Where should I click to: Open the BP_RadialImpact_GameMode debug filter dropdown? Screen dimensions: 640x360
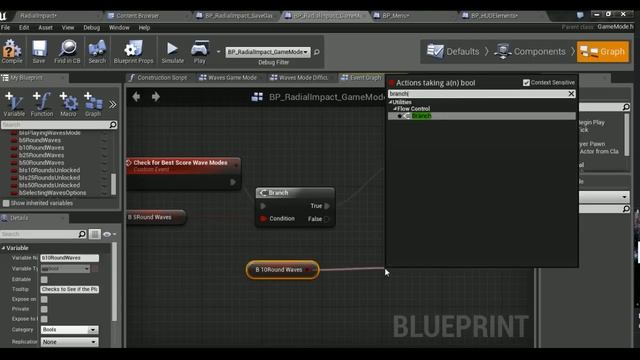(268, 52)
